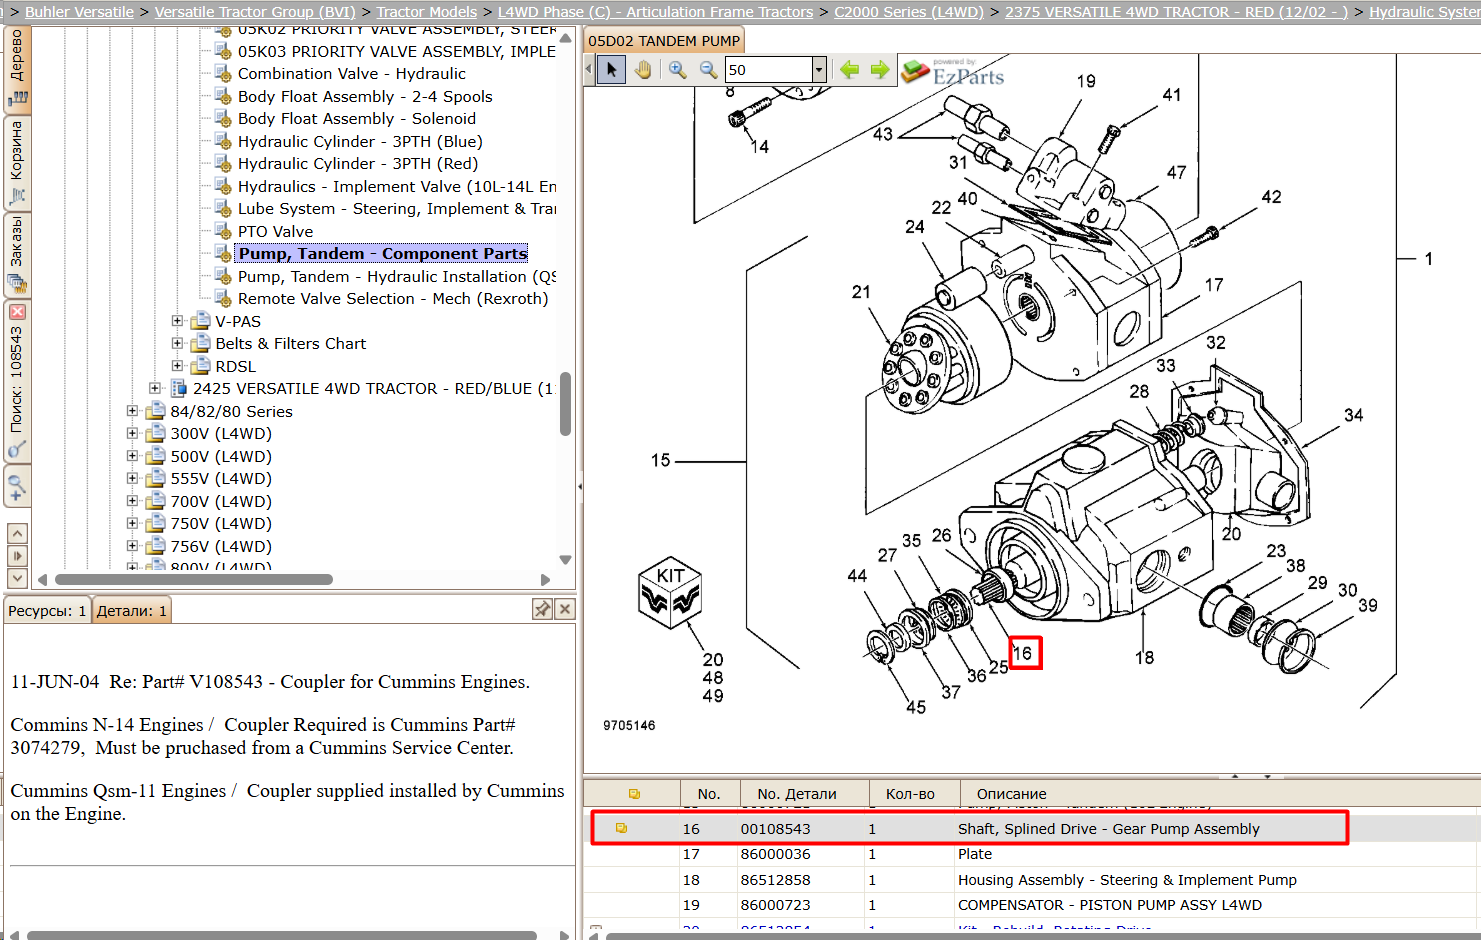Screen dimensions: 1481x940
Task: Click the note icon in row 16
Action: [621, 829]
